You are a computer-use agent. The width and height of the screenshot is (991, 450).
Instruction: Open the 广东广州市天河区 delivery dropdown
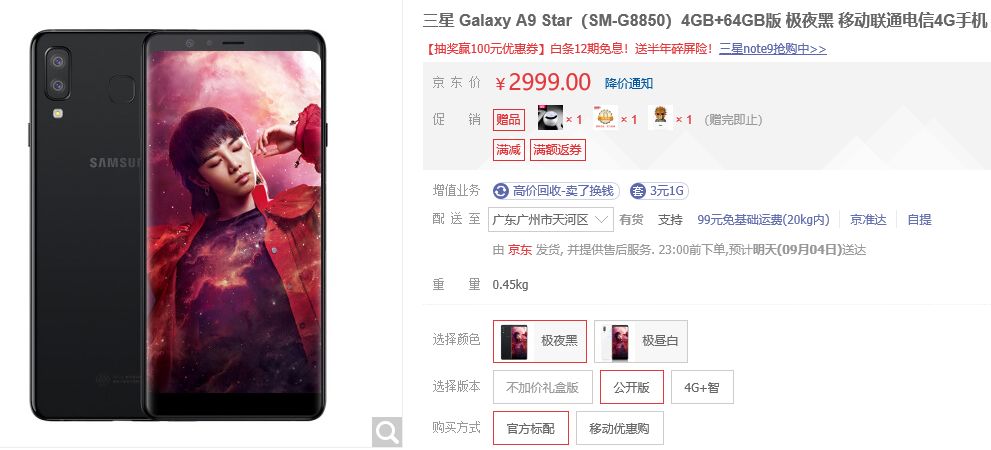pyautogui.click(x=550, y=220)
